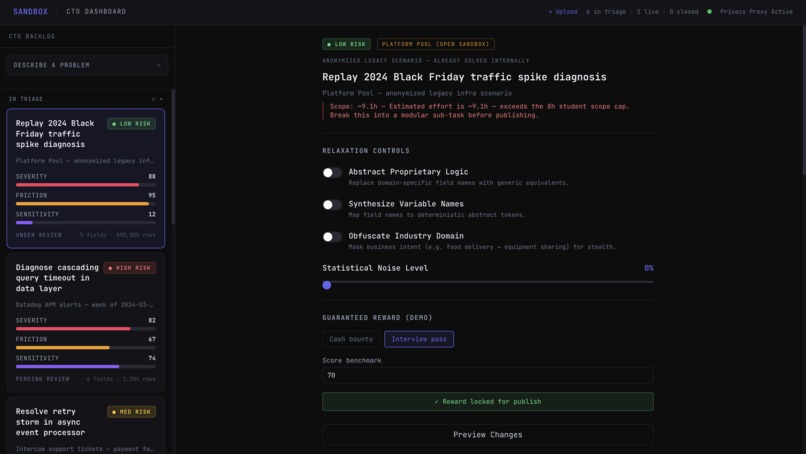The width and height of the screenshot is (806, 454).
Task: Click the green Privacy Proxy status dot
Action: tap(709, 11)
